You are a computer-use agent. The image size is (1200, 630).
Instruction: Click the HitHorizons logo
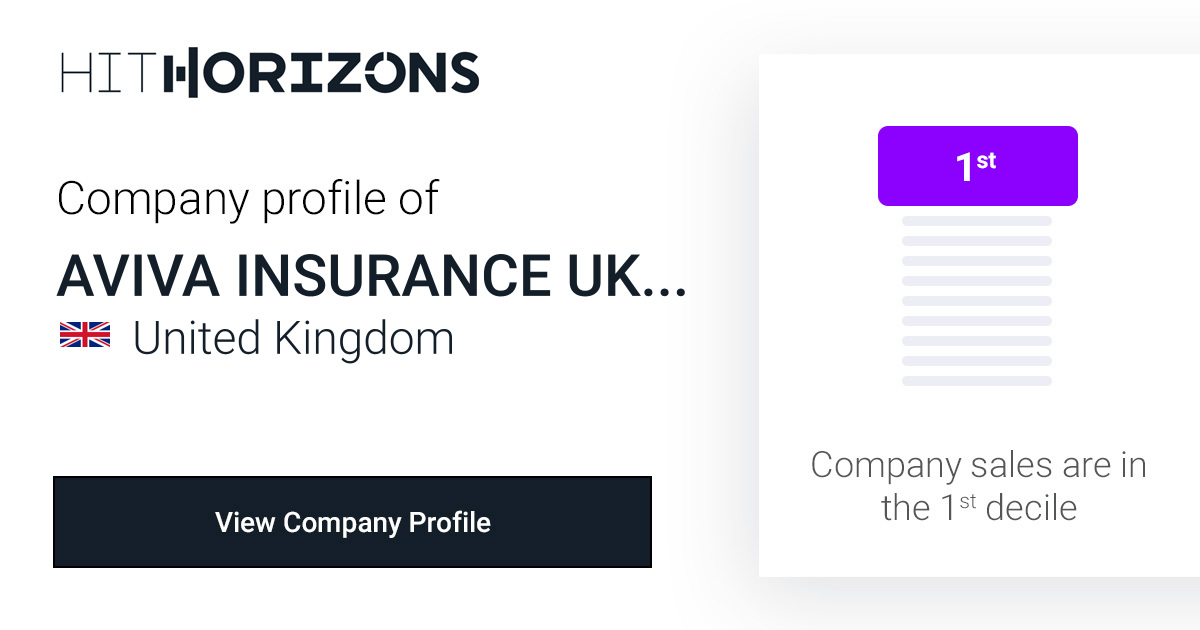[269, 73]
